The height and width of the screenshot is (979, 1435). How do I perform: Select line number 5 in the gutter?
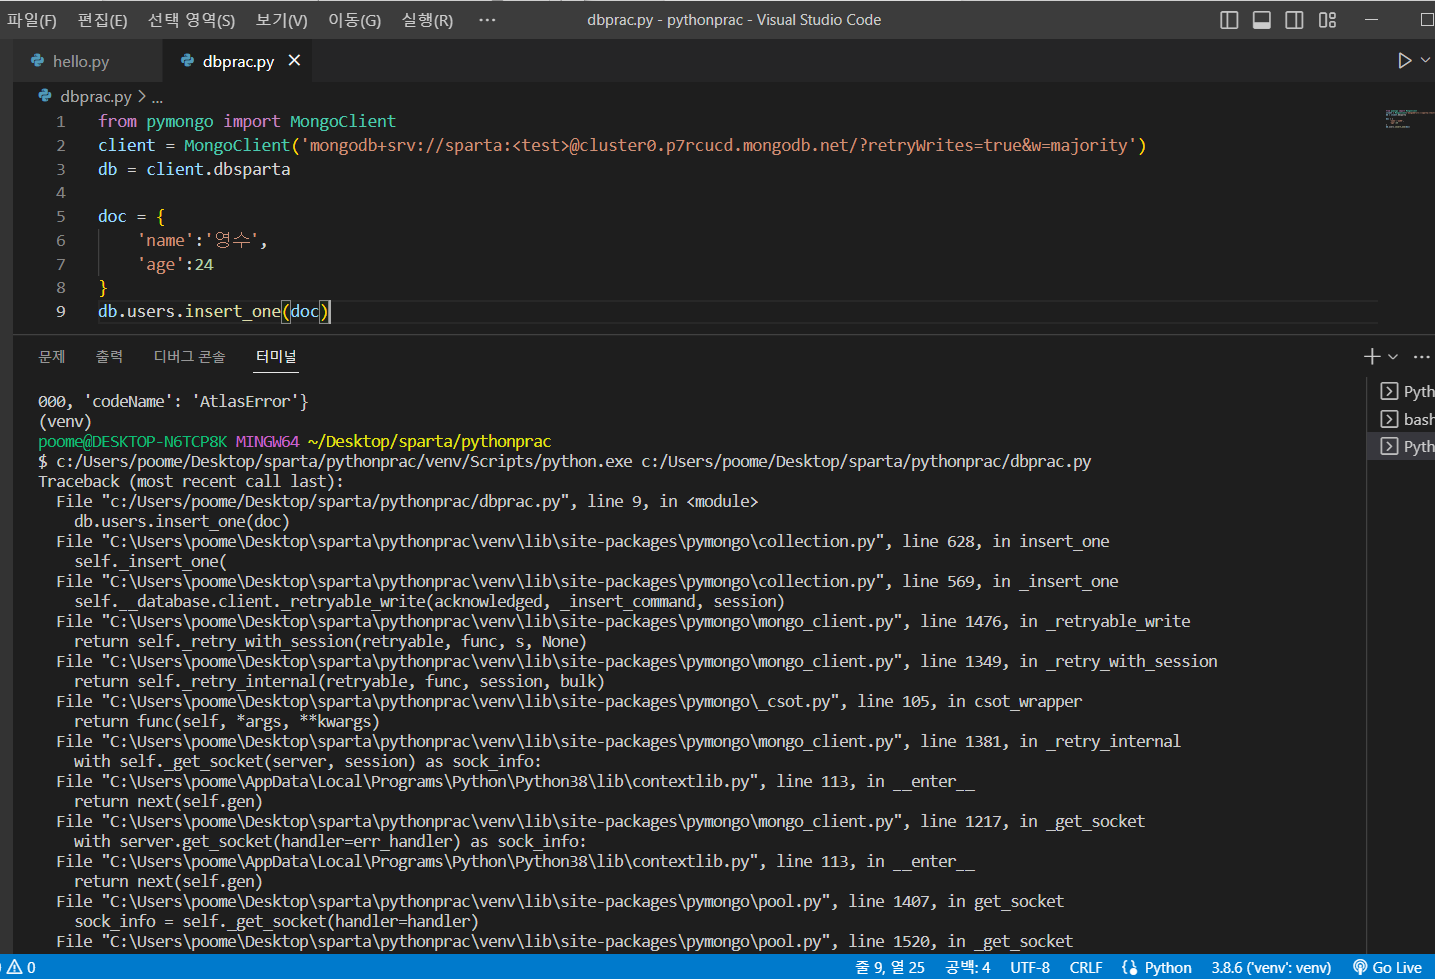click(x=61, y=217)
